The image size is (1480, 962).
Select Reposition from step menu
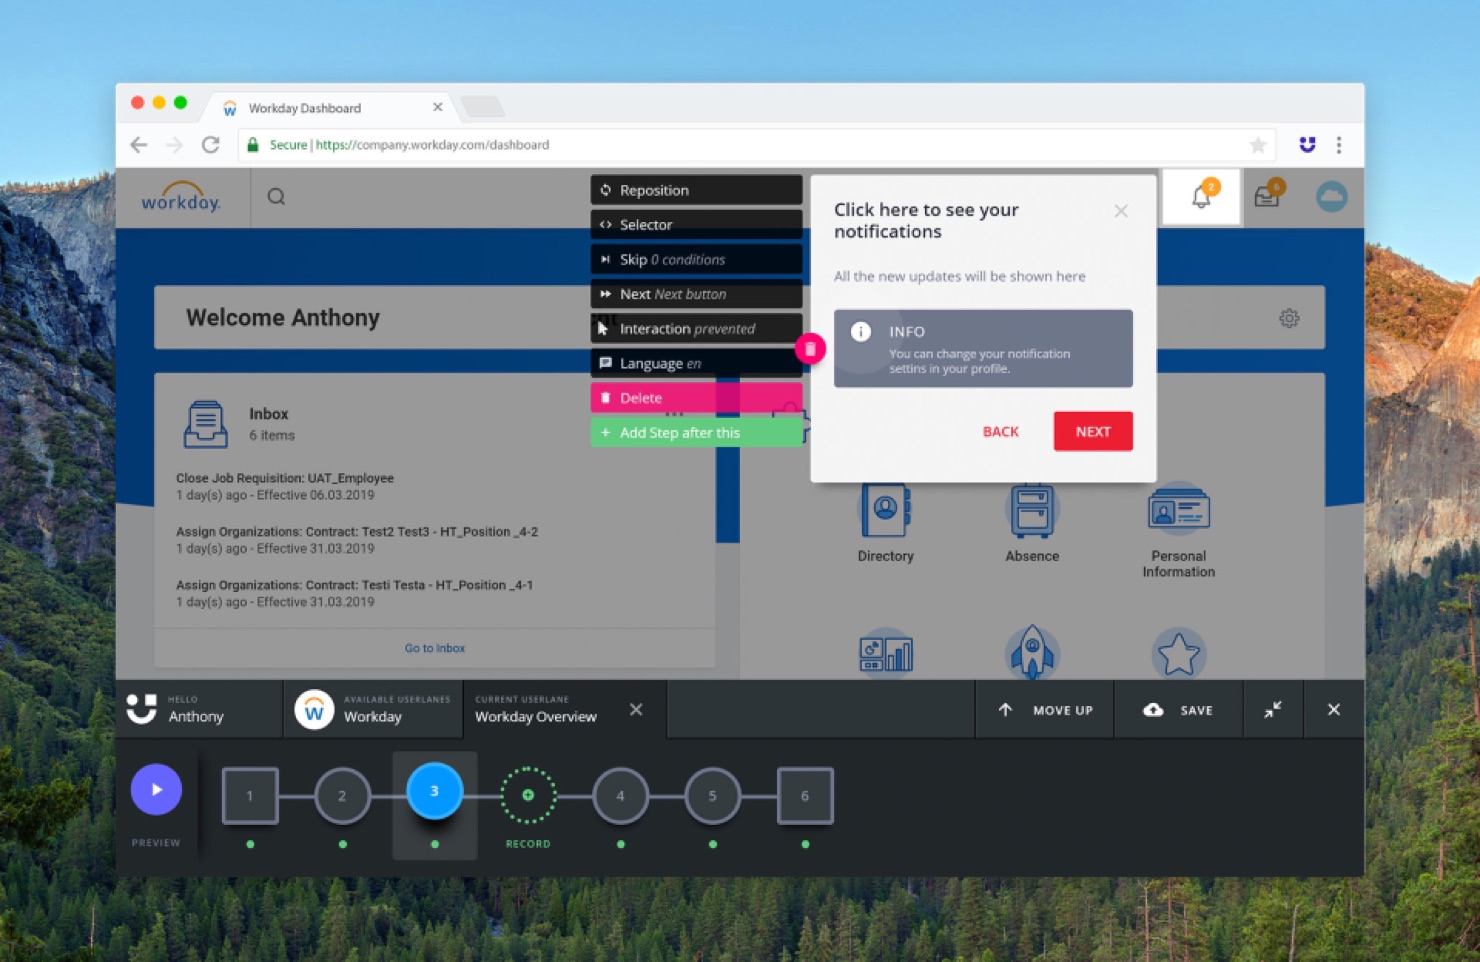(x=696, y=190)
